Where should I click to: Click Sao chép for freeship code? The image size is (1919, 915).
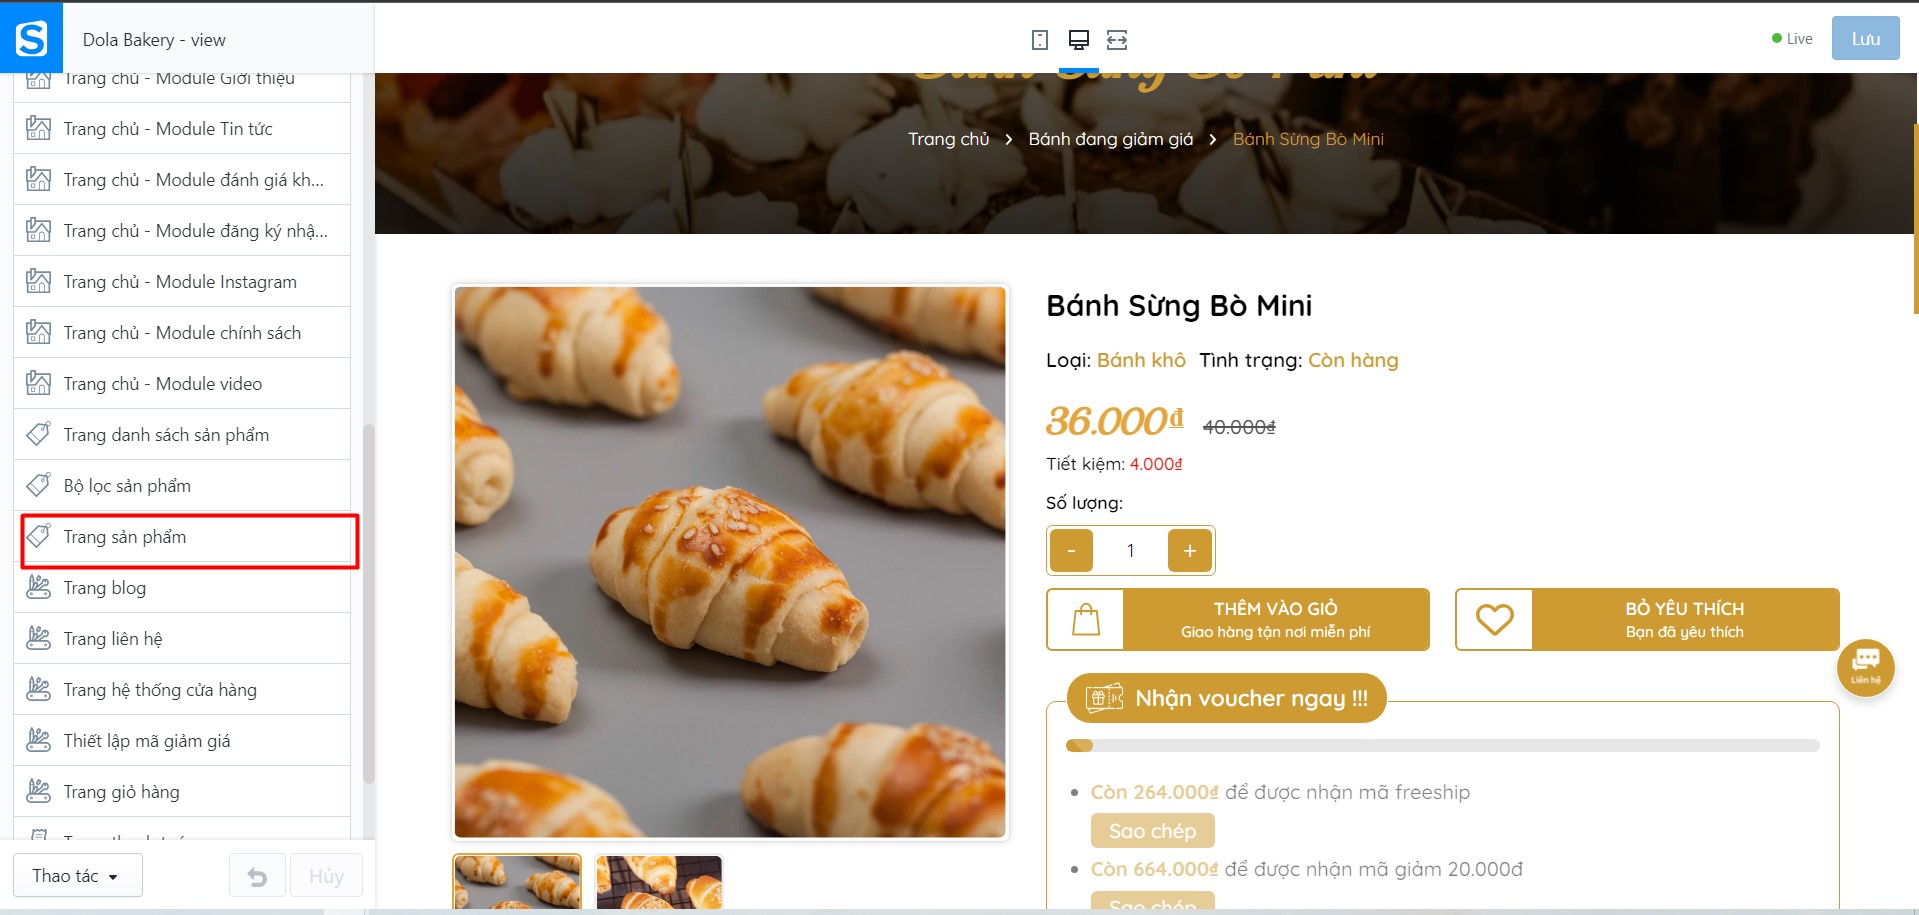1152,831
